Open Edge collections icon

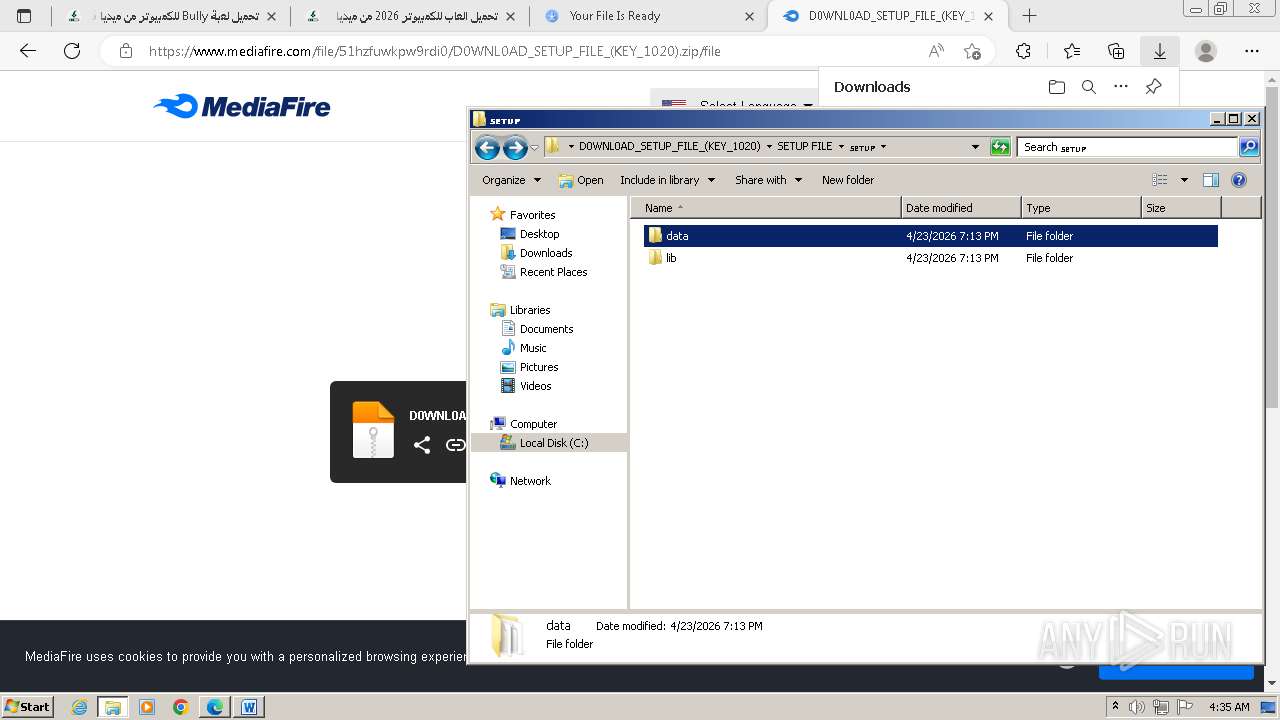point(1116,51)
